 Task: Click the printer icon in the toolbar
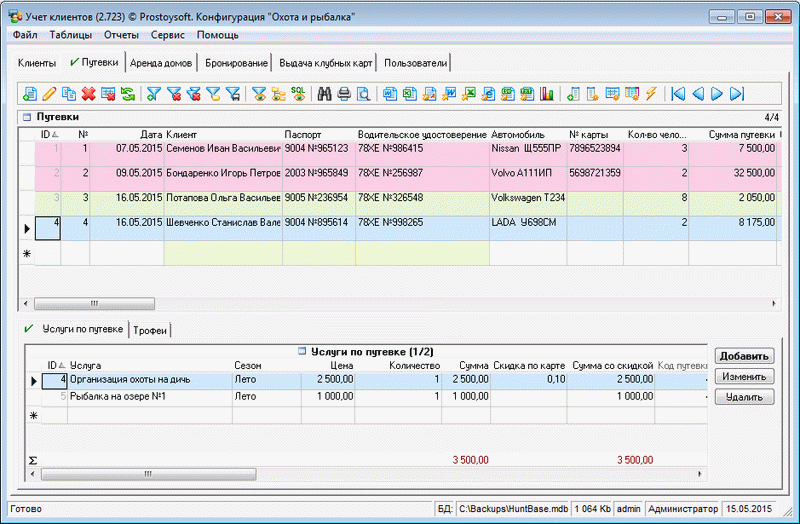tap(344, 94)
